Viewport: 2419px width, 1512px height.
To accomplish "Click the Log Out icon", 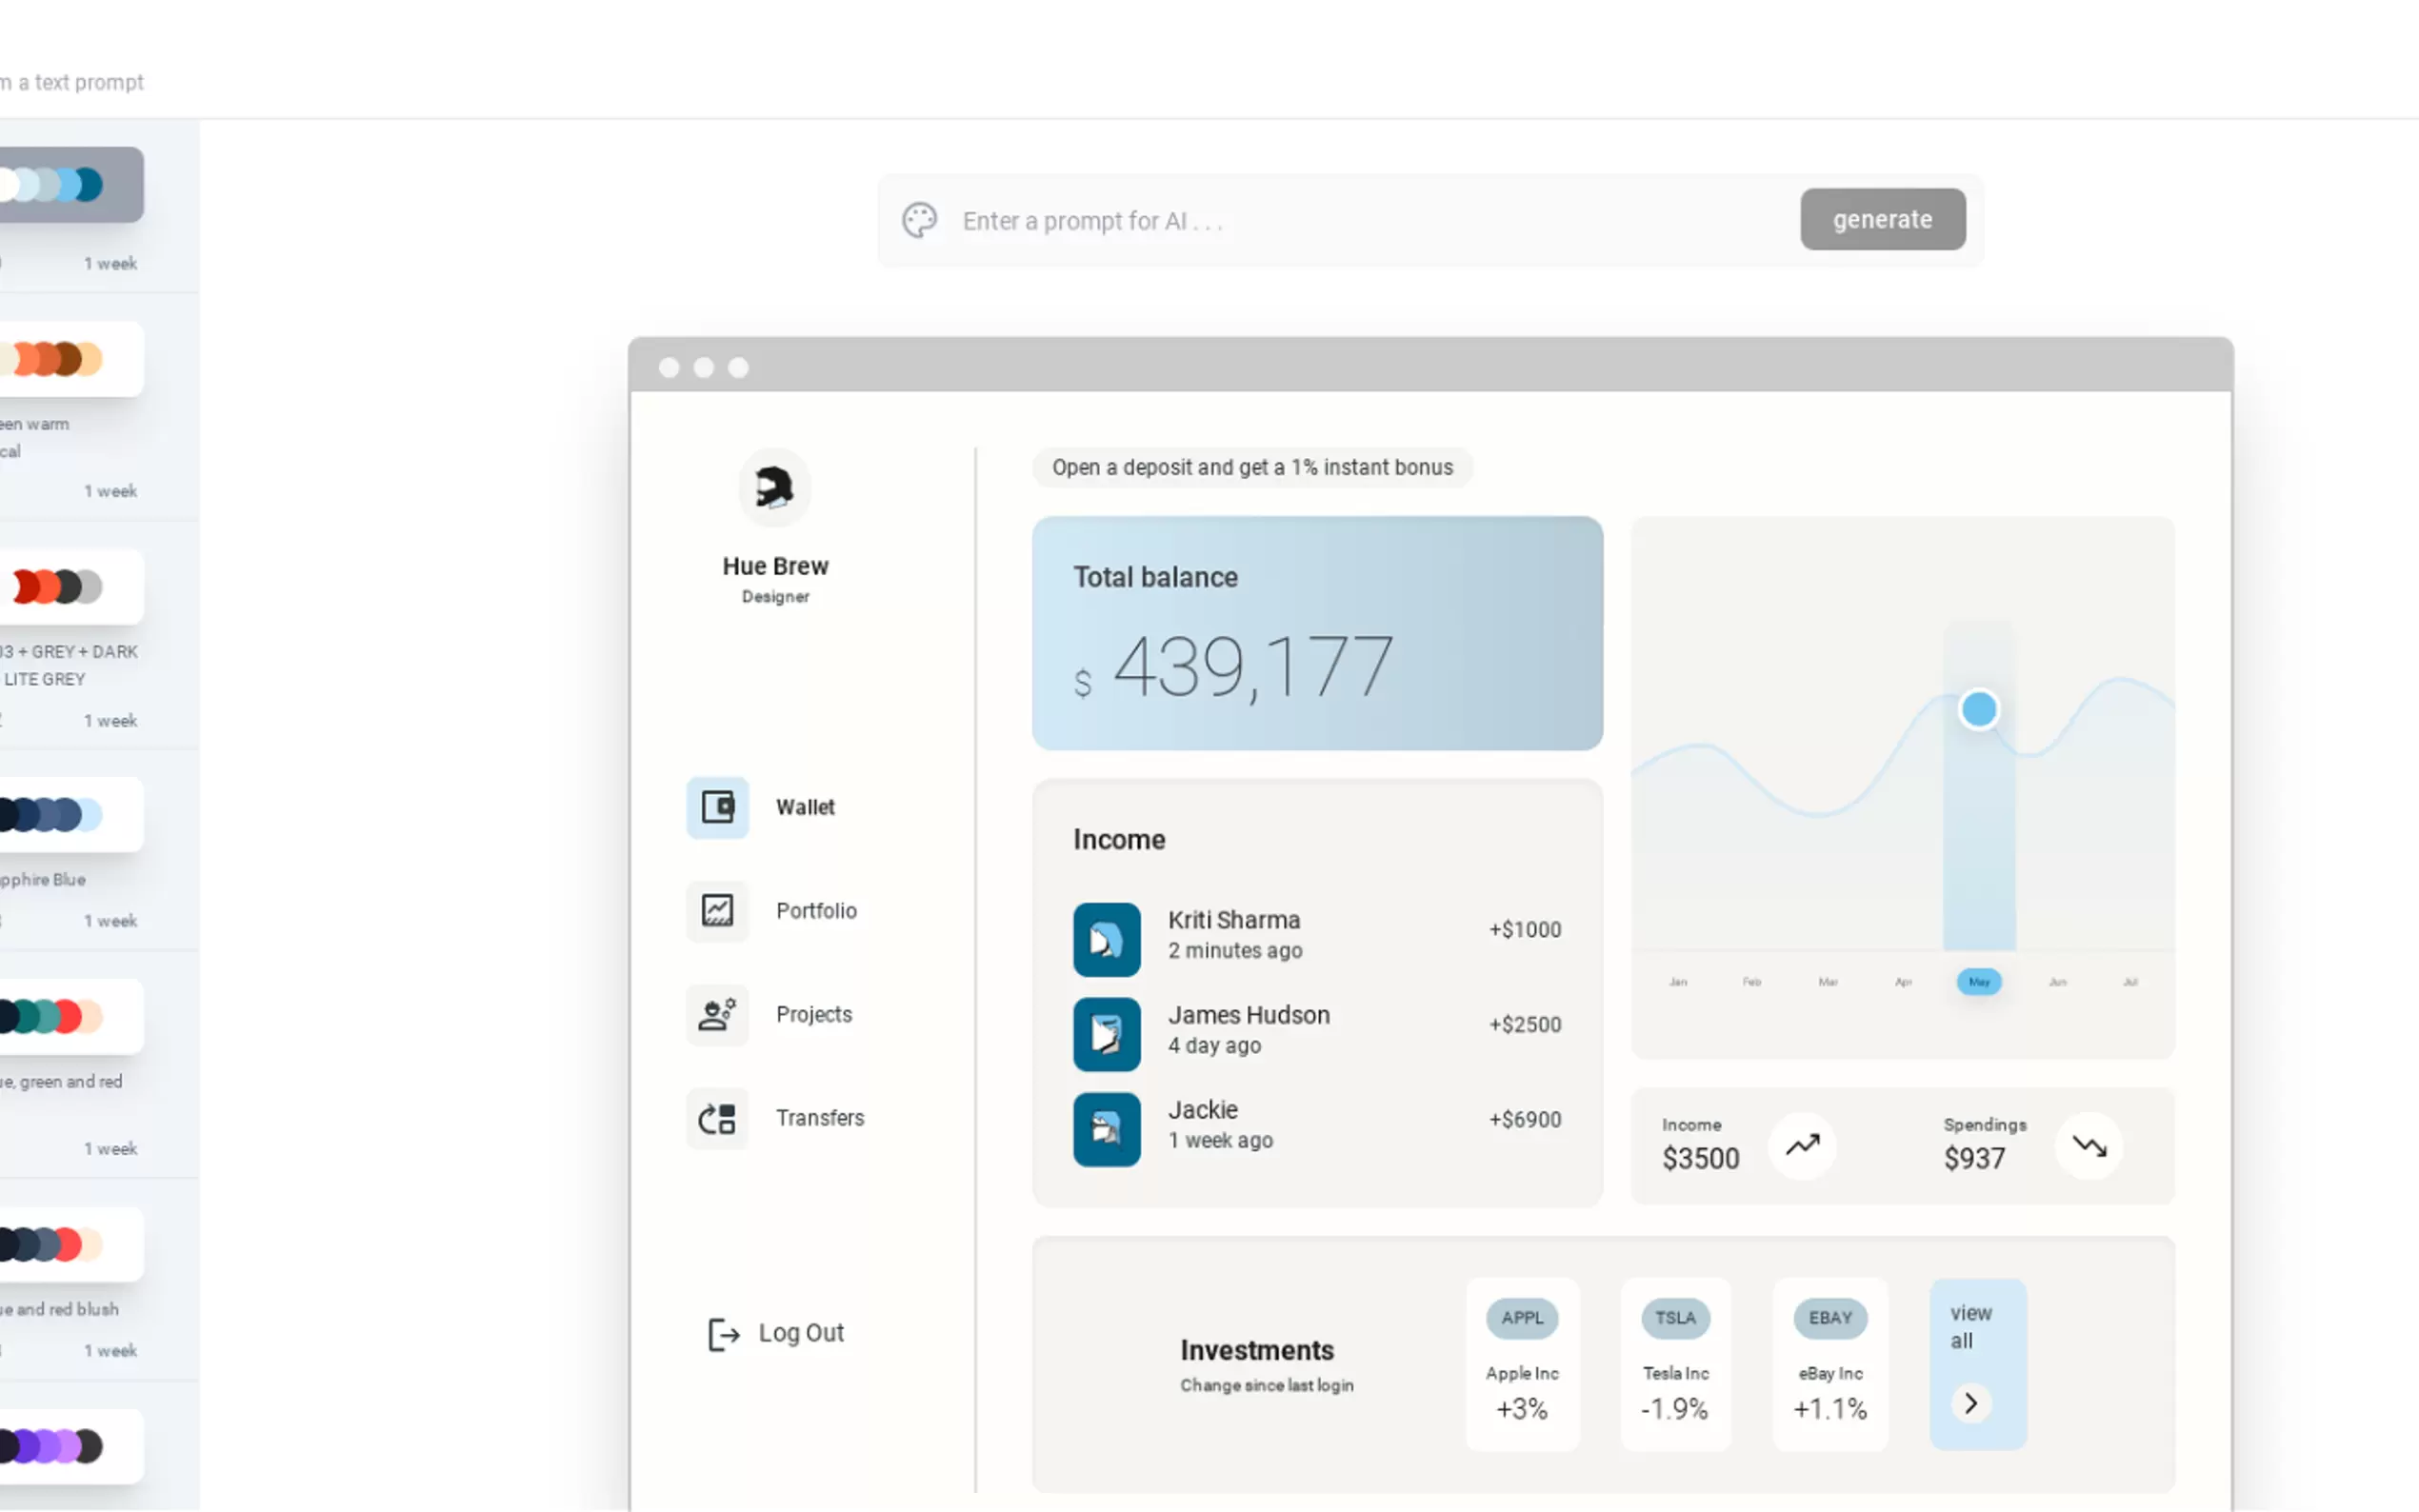I will [x=723, y=1333].
